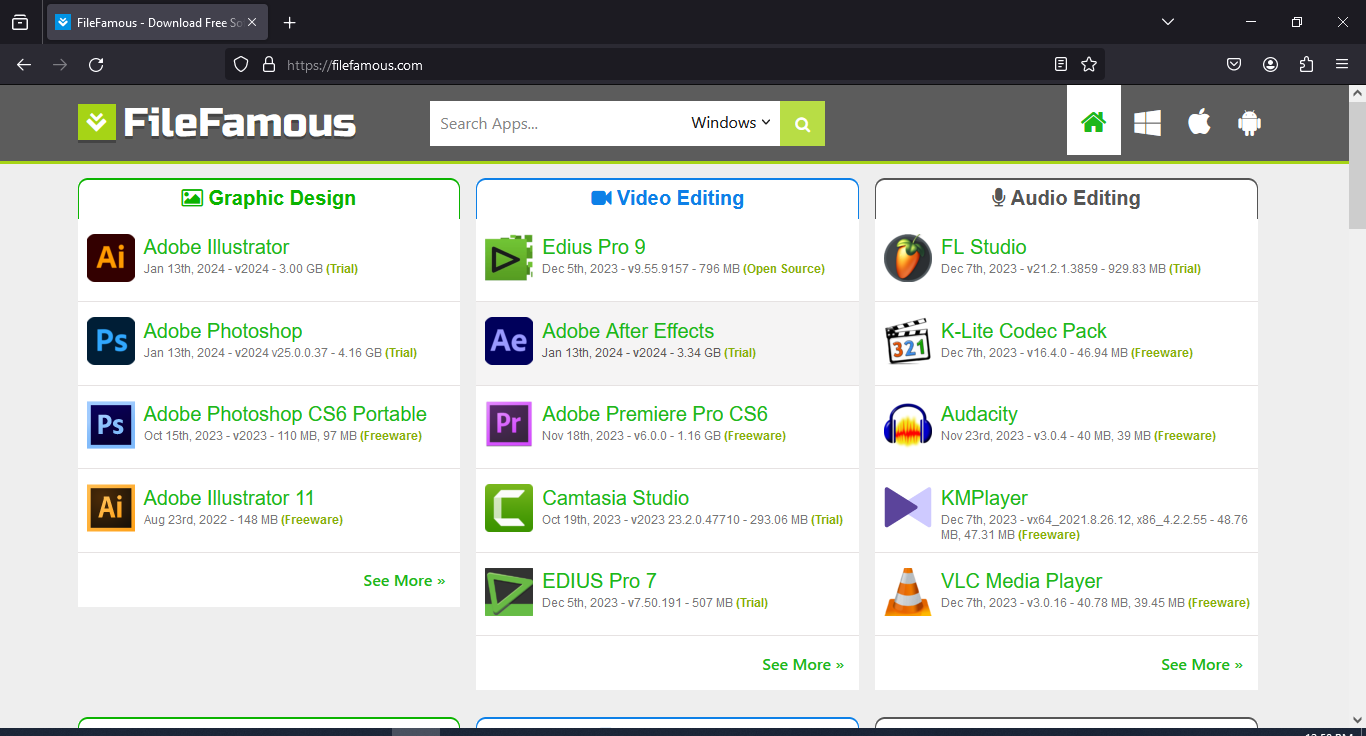Open the Camtasia Studio link
The image size is (1366, 736).
(x=615, y=498)
